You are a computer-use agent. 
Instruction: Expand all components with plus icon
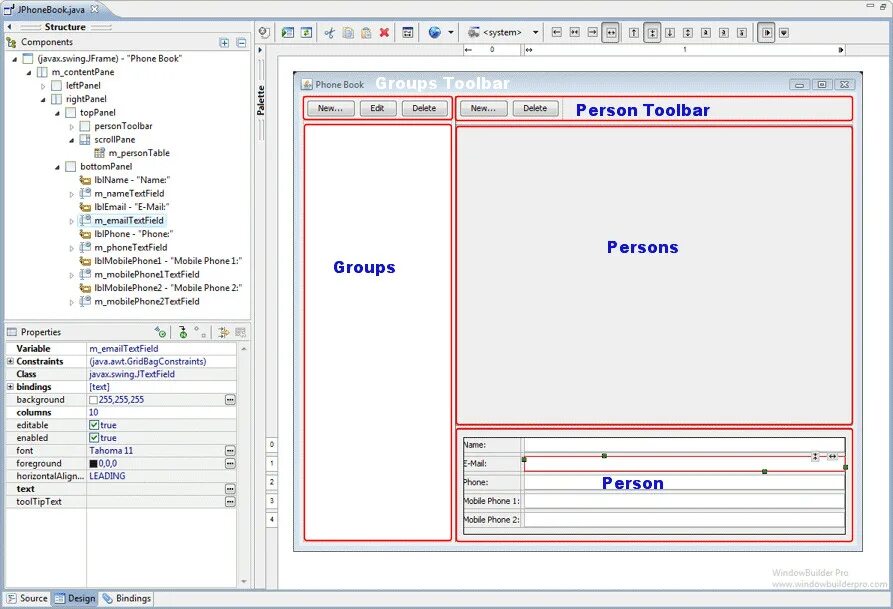224,43
